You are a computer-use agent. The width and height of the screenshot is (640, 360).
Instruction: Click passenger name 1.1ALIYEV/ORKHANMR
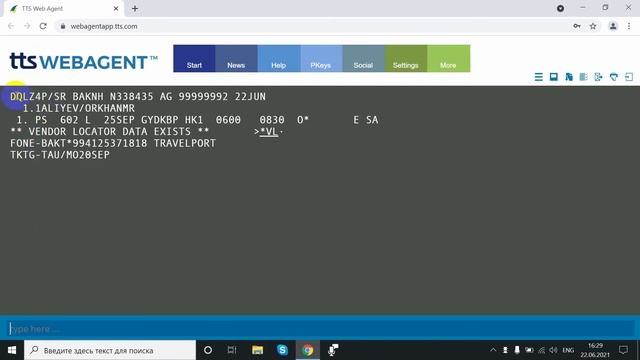(x=79, y=108)
